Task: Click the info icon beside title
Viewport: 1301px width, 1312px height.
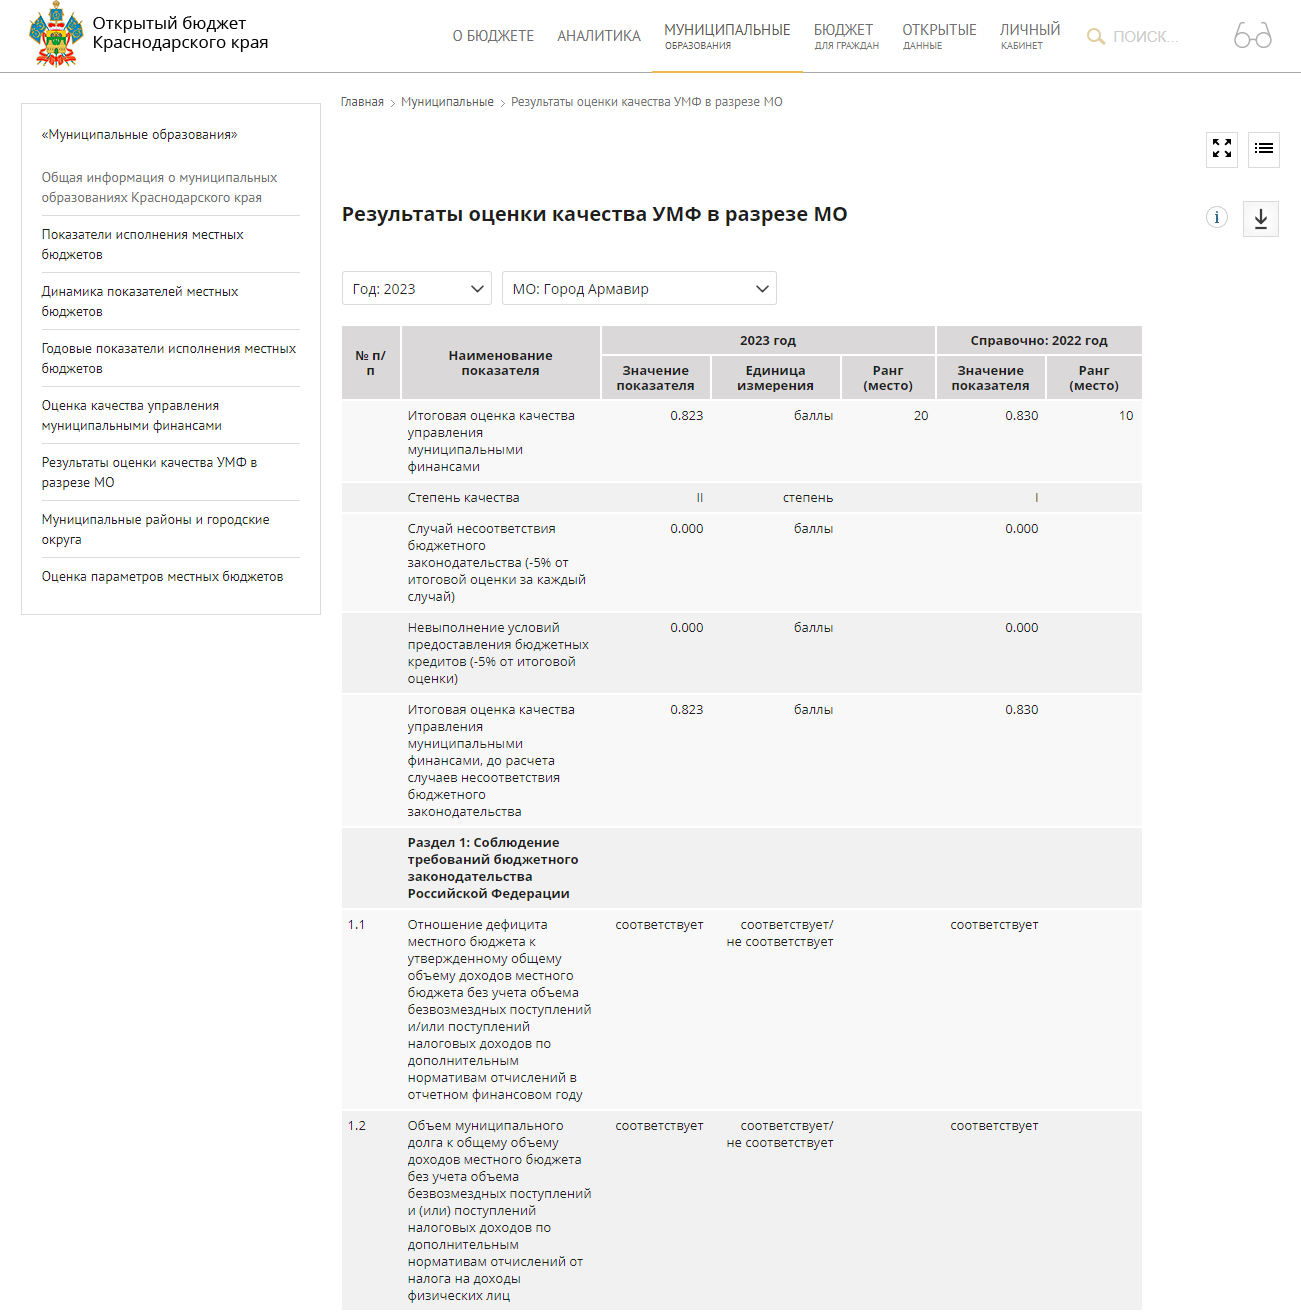Action: (x=1216, y=218)
